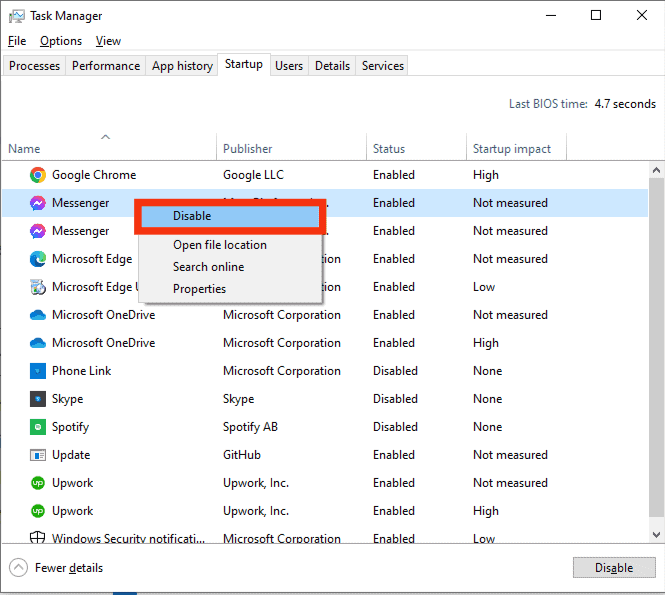Select the Update row name
665x595 pixels.
[x=71, y=455]
